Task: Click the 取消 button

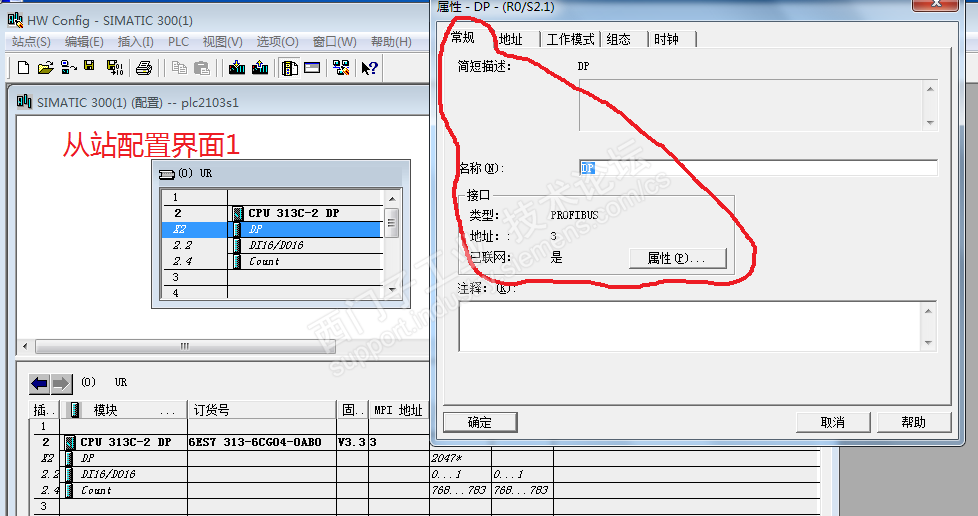Action: click(833, 422)
